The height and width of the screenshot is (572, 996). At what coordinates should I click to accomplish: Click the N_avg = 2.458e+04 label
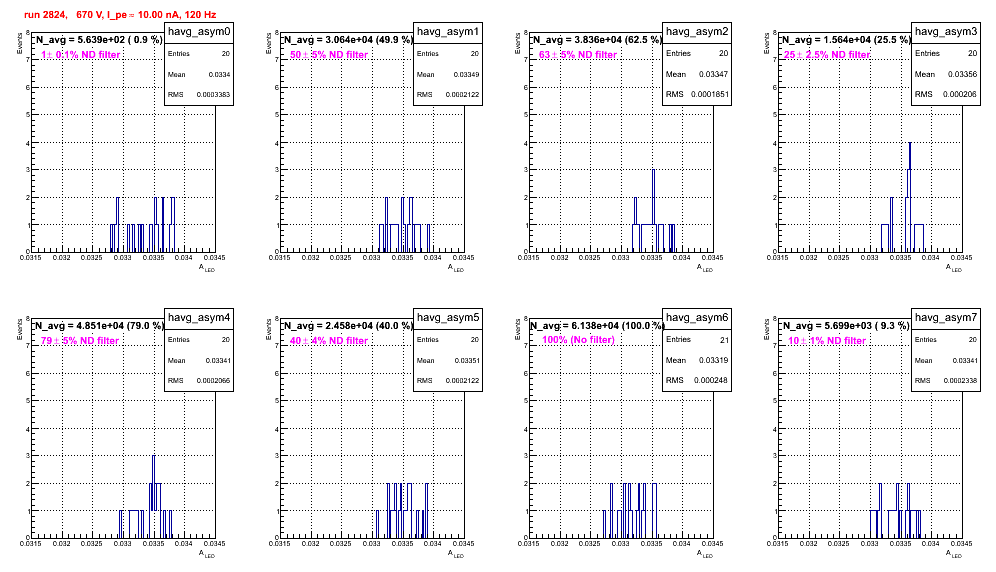348,325
